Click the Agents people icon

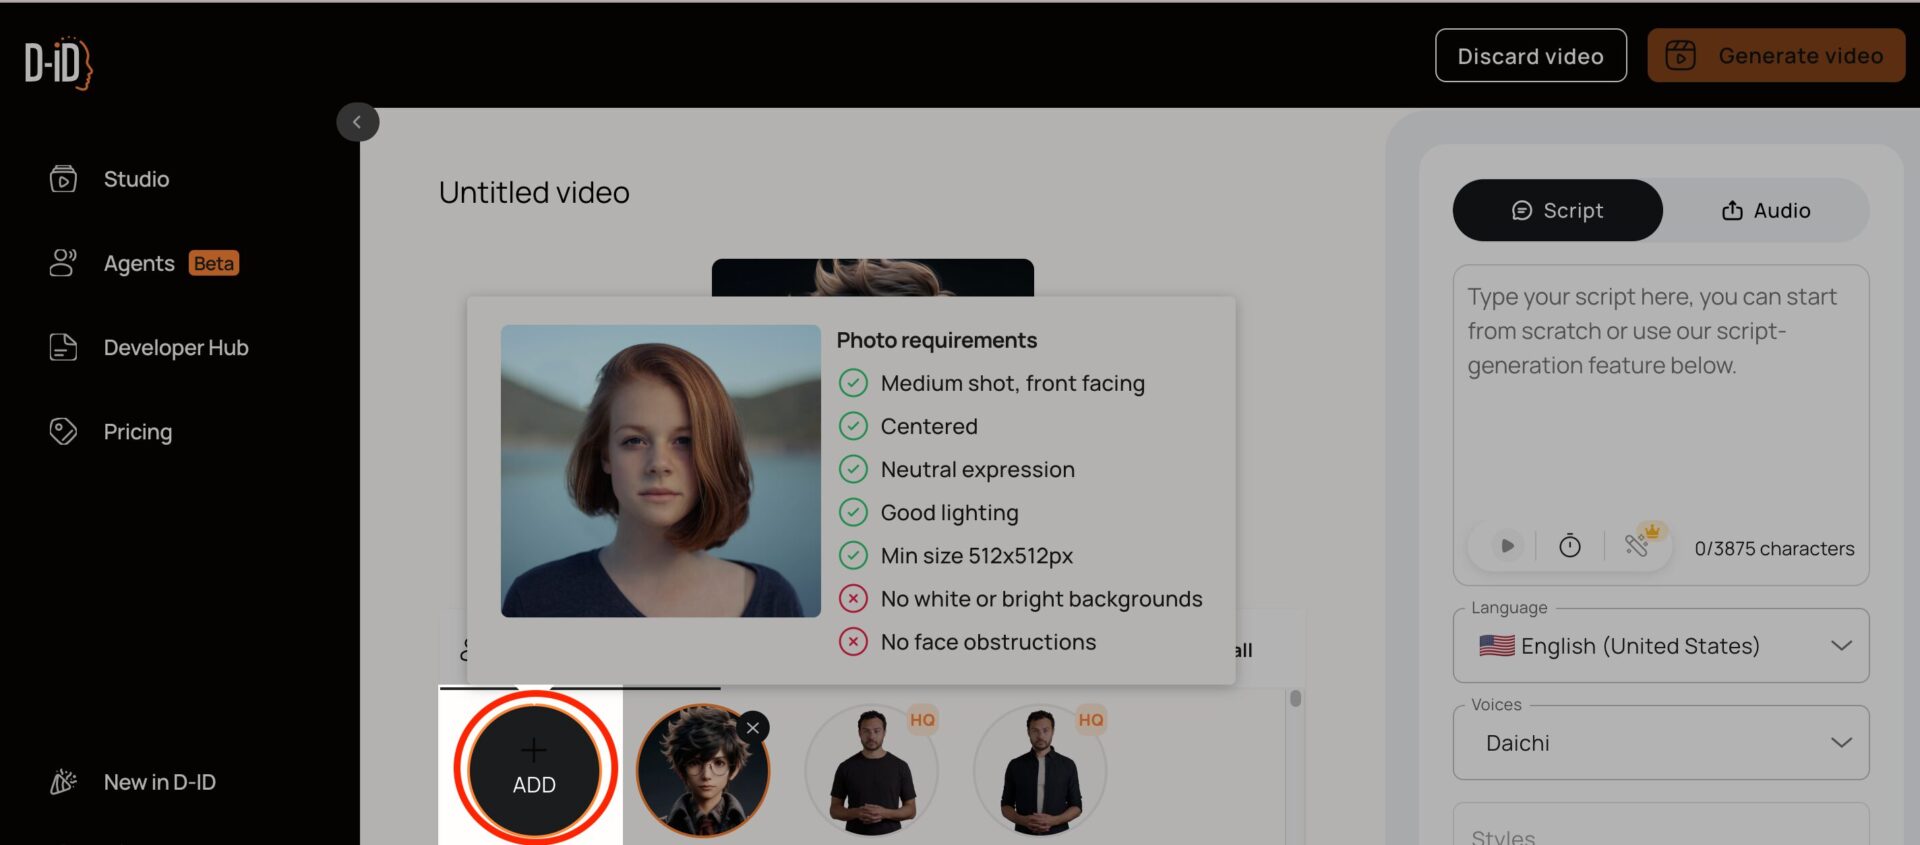[x=63, y=263]
